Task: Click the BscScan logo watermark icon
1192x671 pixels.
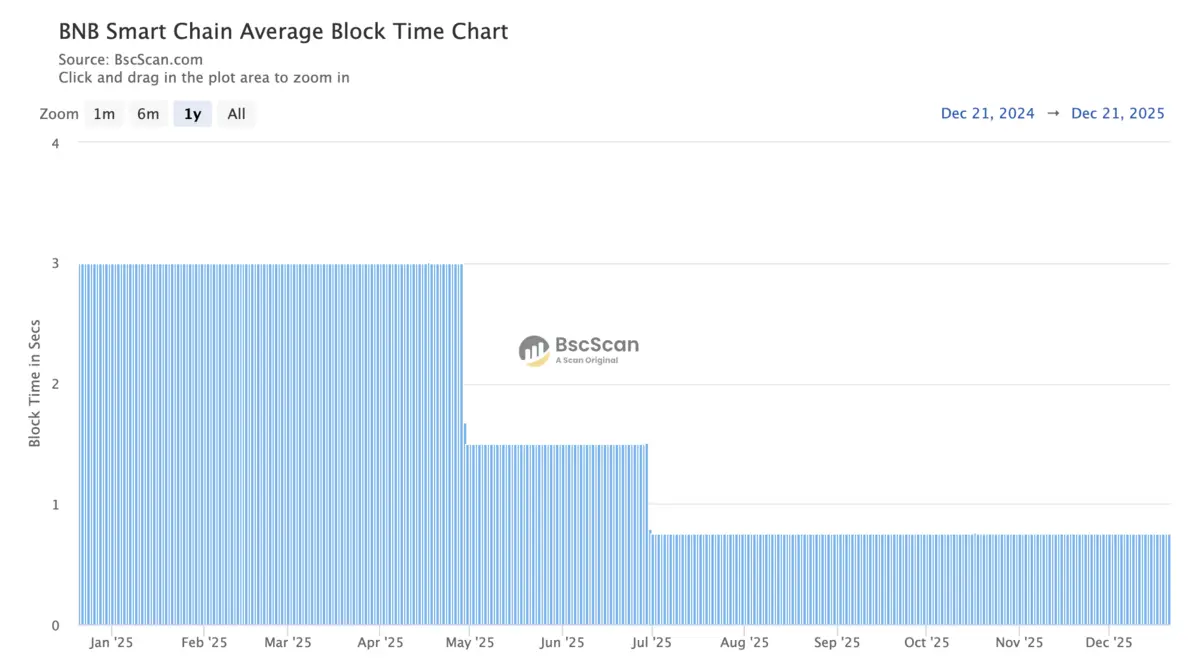Action: coord(534,351)
